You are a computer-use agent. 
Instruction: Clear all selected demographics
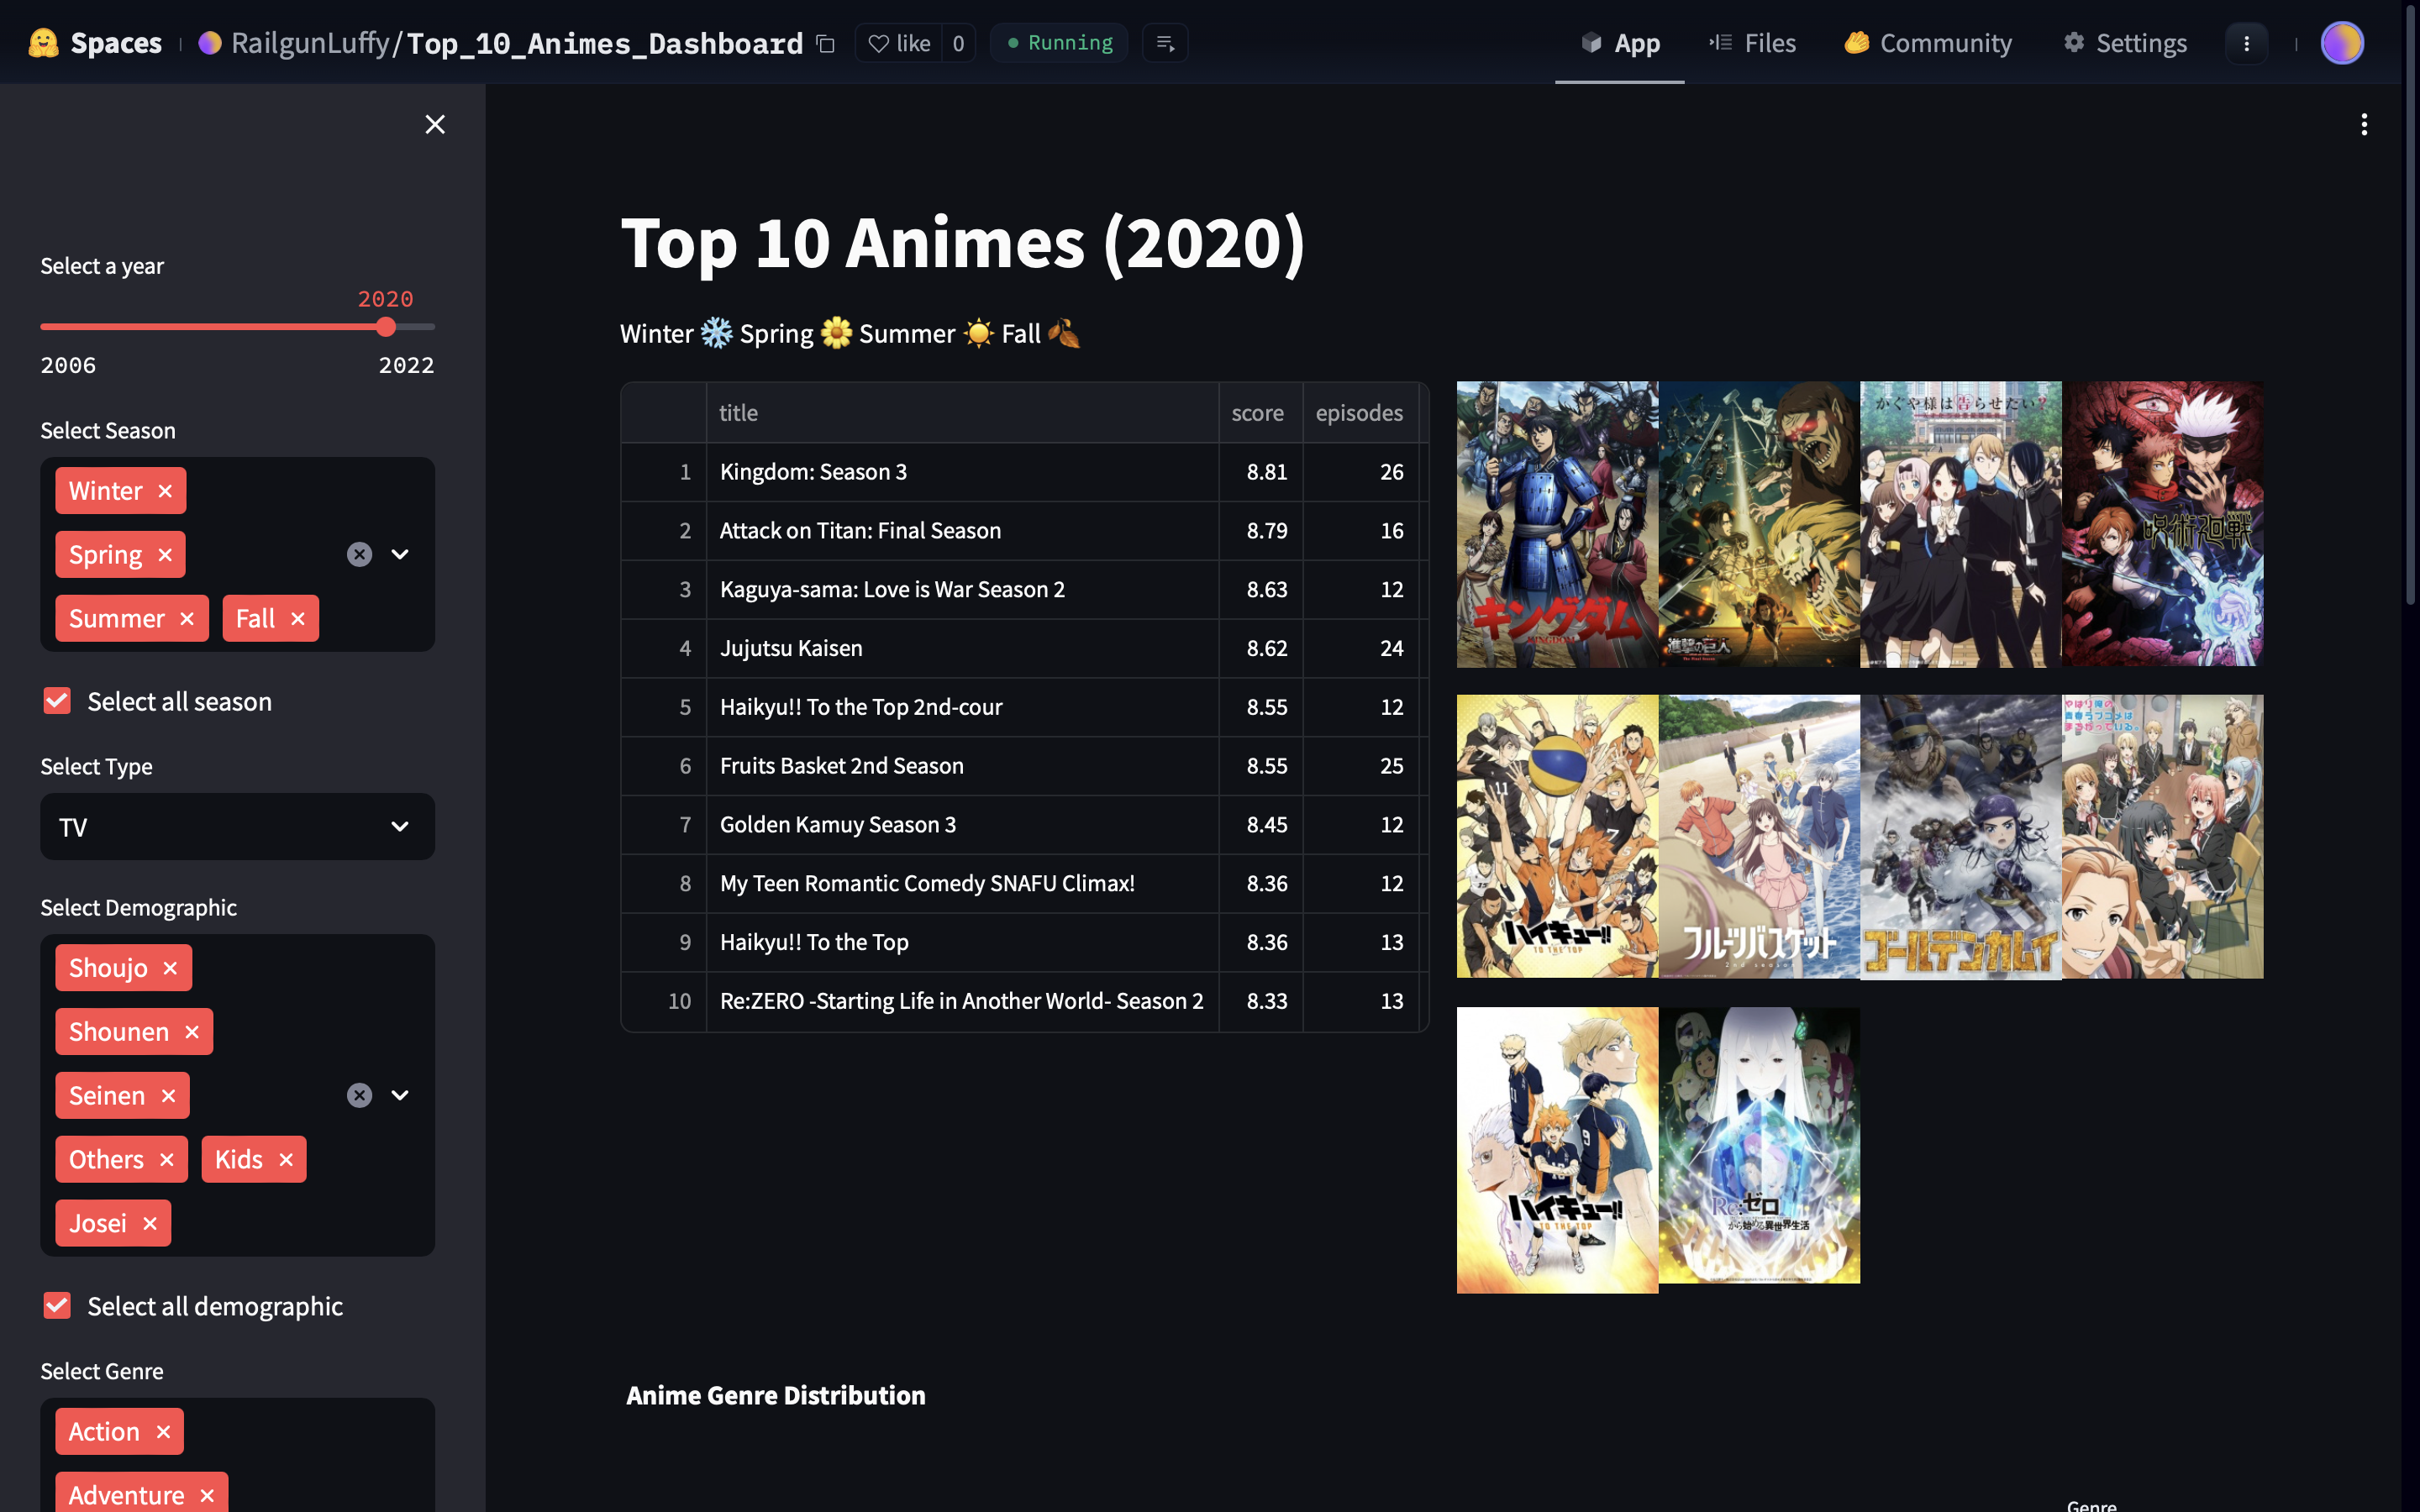click(359, 1095)
